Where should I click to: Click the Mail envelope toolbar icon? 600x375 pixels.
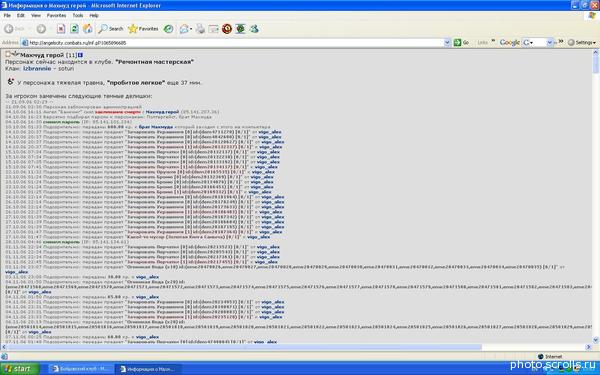[184, 29]
